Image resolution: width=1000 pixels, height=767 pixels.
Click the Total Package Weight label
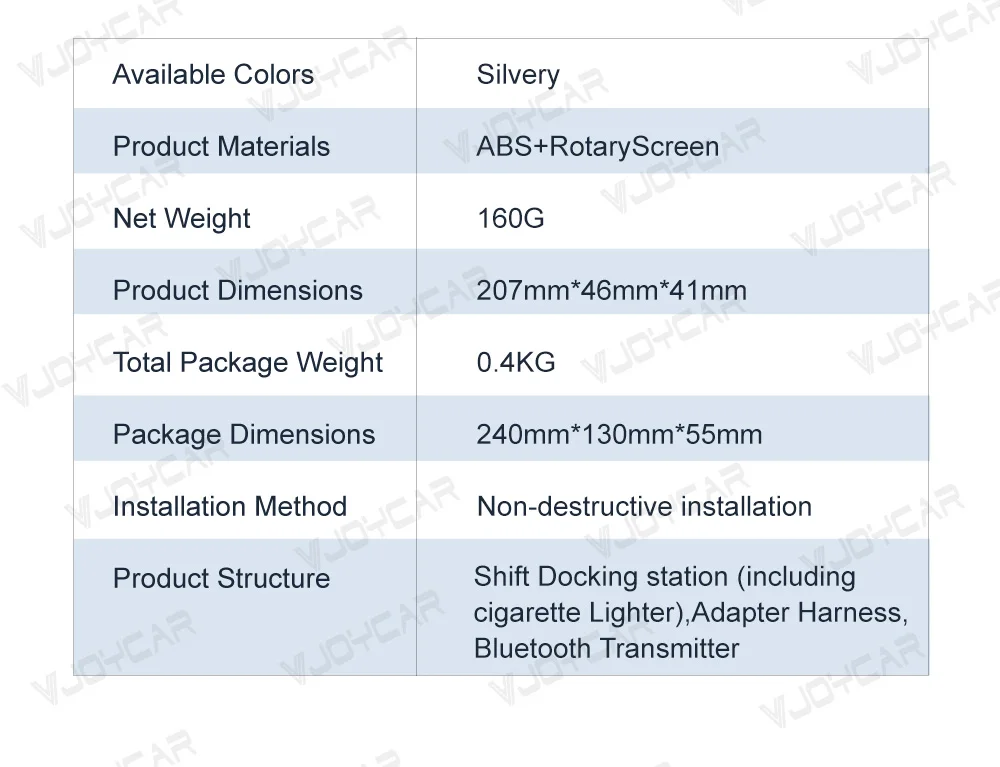[247, 363]
